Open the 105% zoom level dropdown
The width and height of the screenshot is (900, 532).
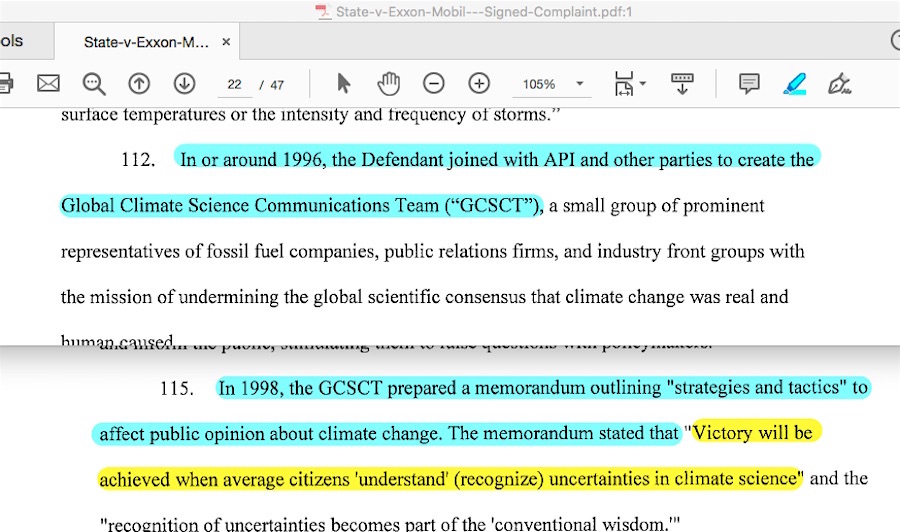(x=579, y=84)
